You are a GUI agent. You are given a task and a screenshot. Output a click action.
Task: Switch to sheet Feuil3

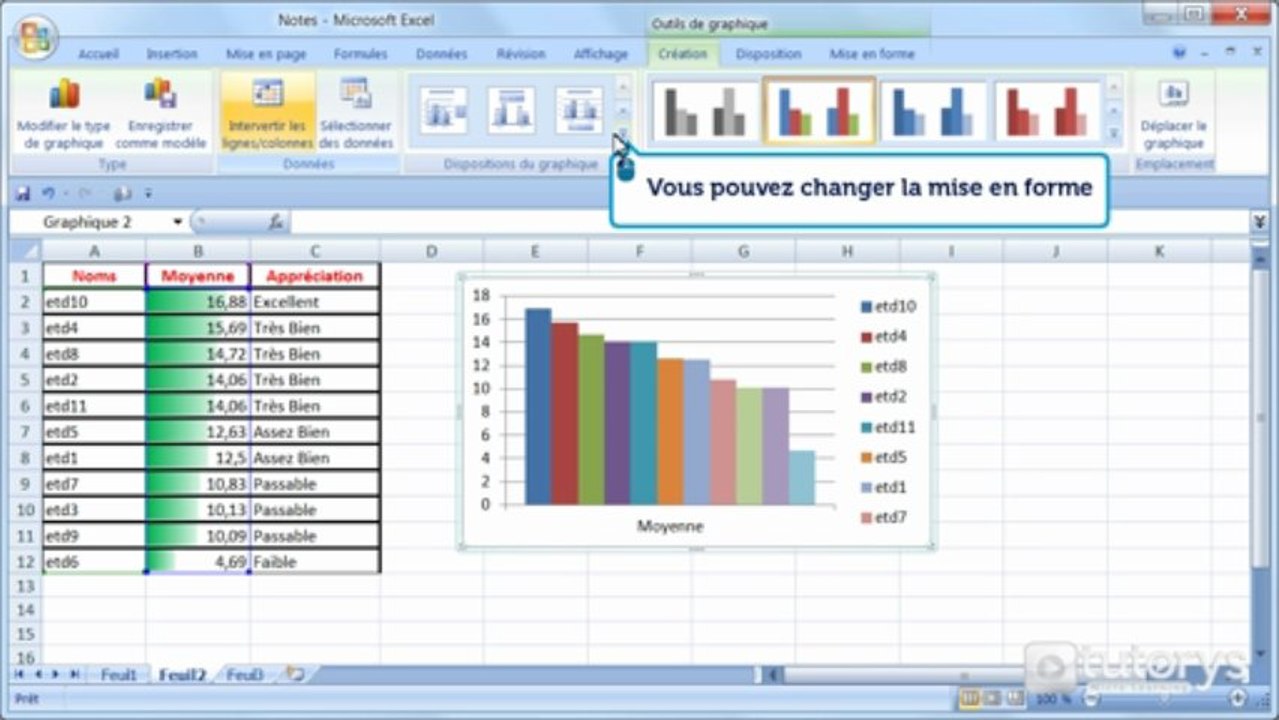click(x=244, y=675)
